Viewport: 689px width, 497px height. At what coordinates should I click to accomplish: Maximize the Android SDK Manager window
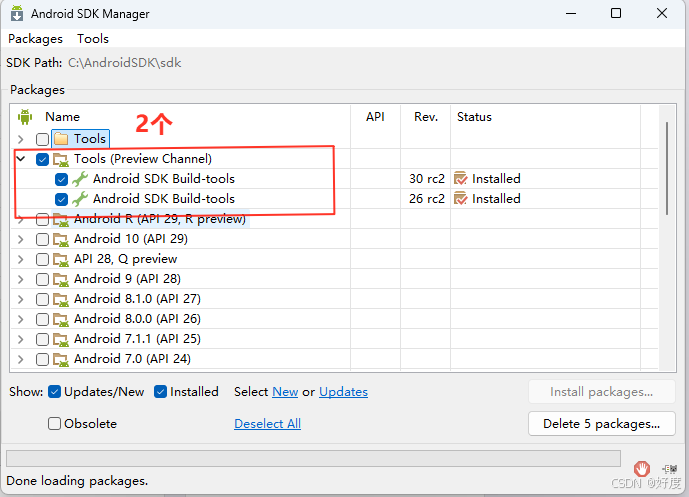pyautogui.click(x=616, y=13)
